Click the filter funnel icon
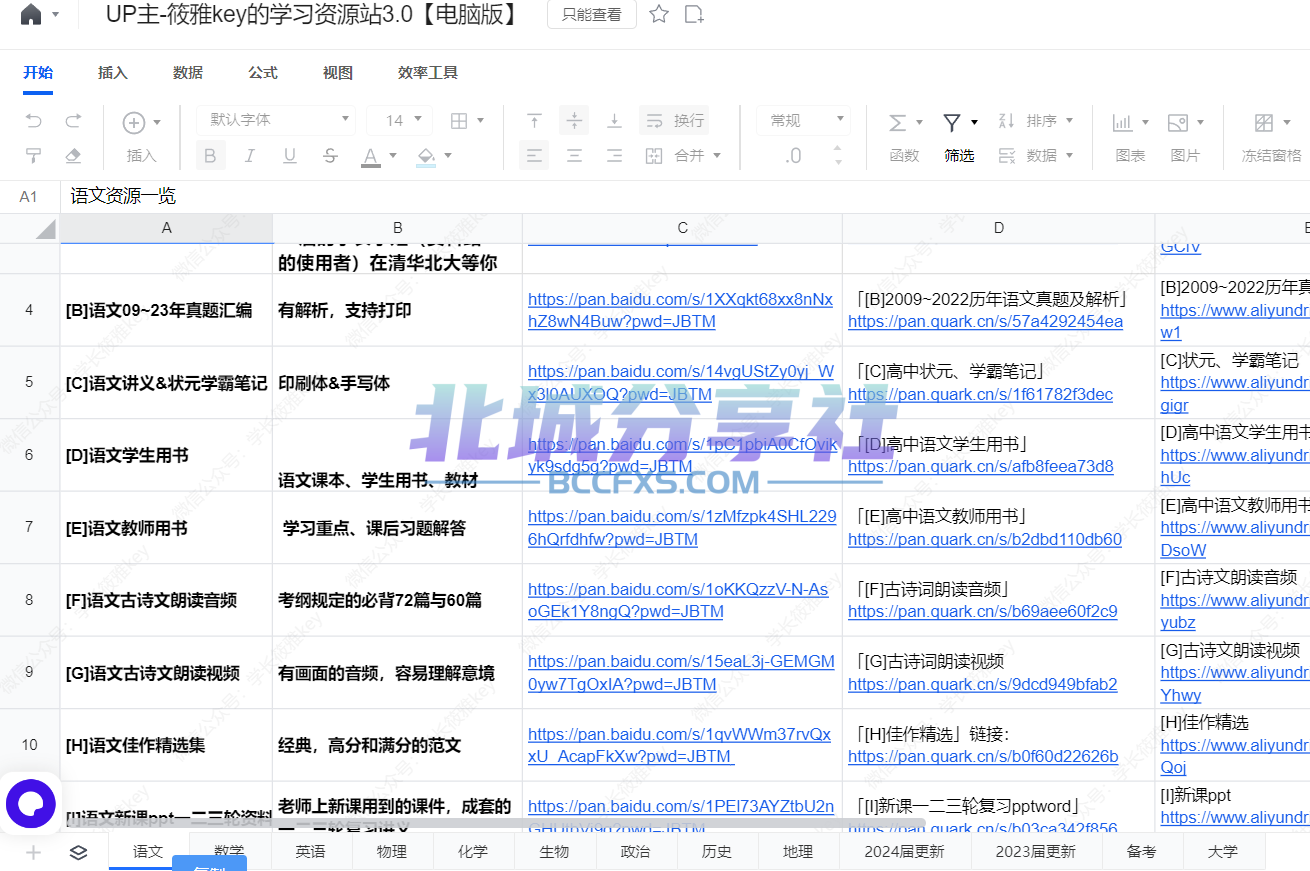 coord(952,122)
